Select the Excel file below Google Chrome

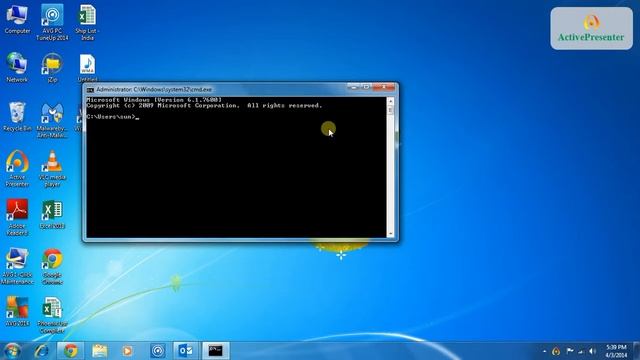click(x=52, y=315)
